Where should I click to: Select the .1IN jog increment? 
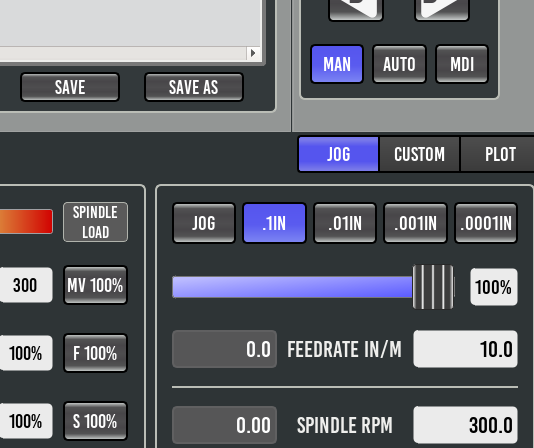coord(274,223)
